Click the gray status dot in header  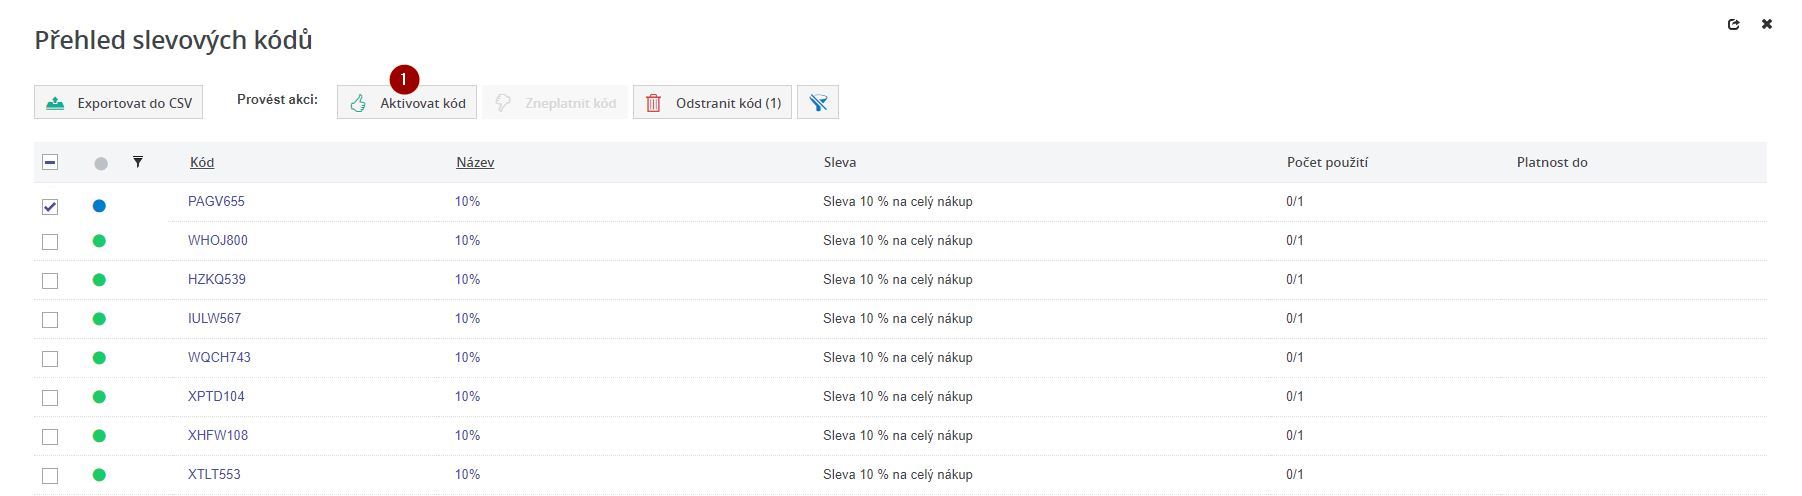[100, 163]
